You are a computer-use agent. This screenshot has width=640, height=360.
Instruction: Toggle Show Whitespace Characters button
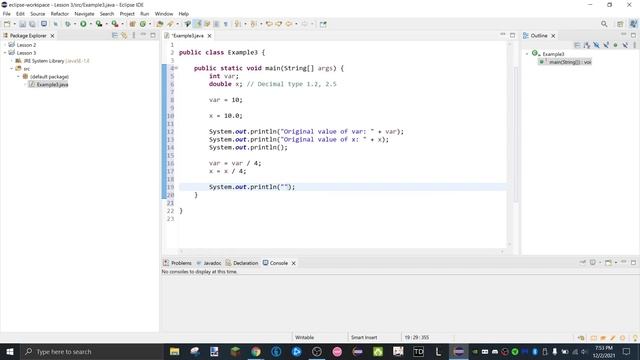coord(225,24)
